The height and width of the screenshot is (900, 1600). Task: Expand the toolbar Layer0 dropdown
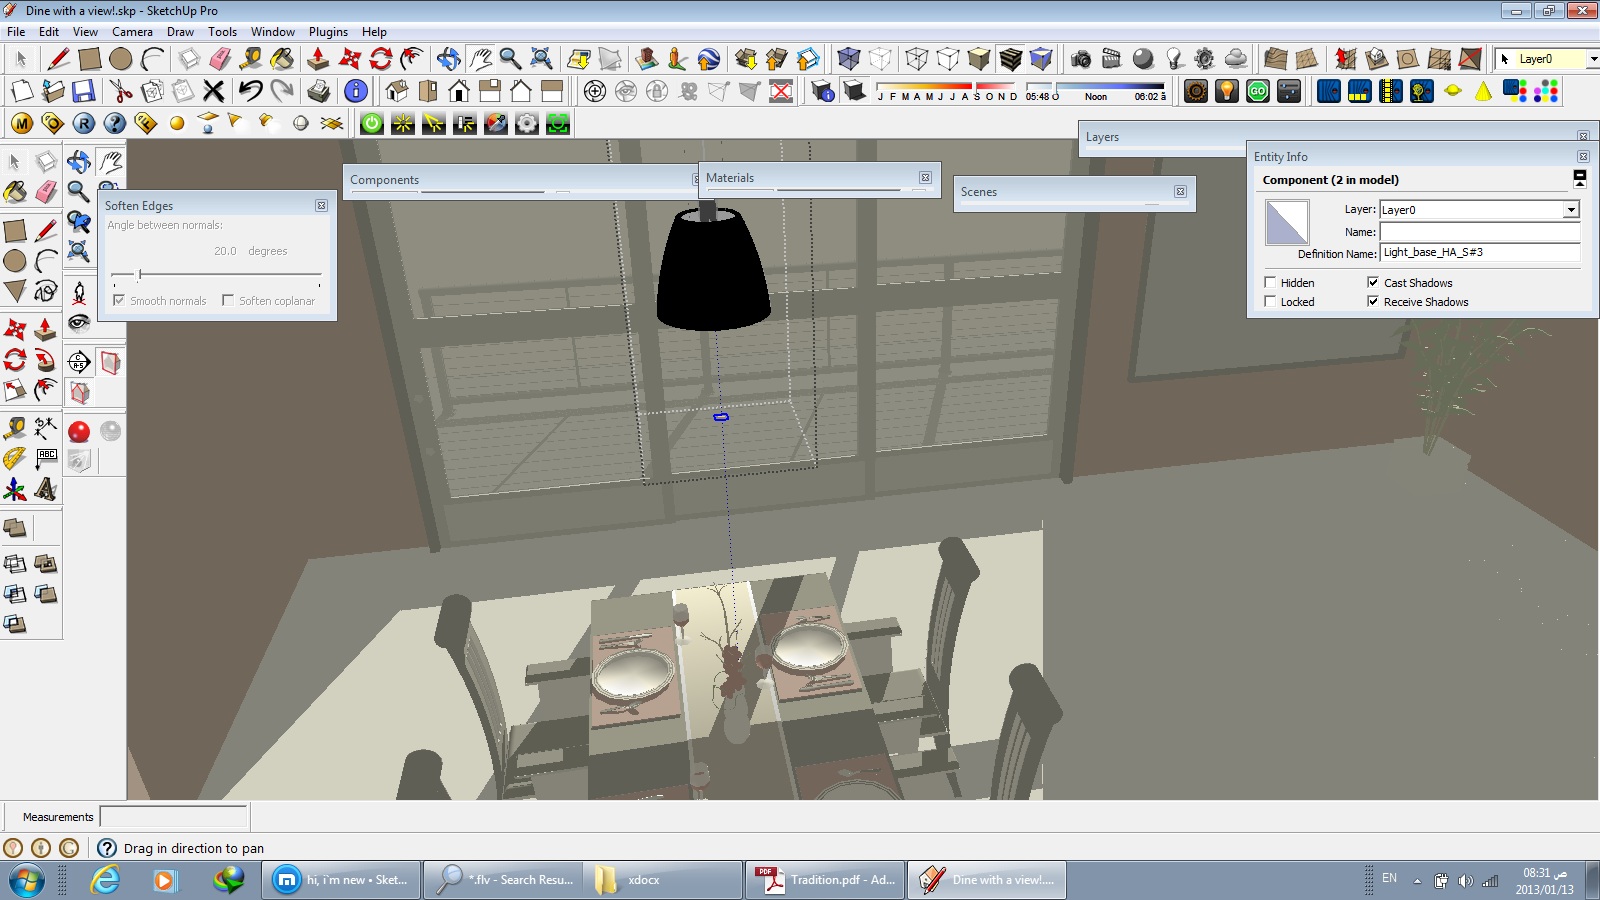(x=1592, y=59)
